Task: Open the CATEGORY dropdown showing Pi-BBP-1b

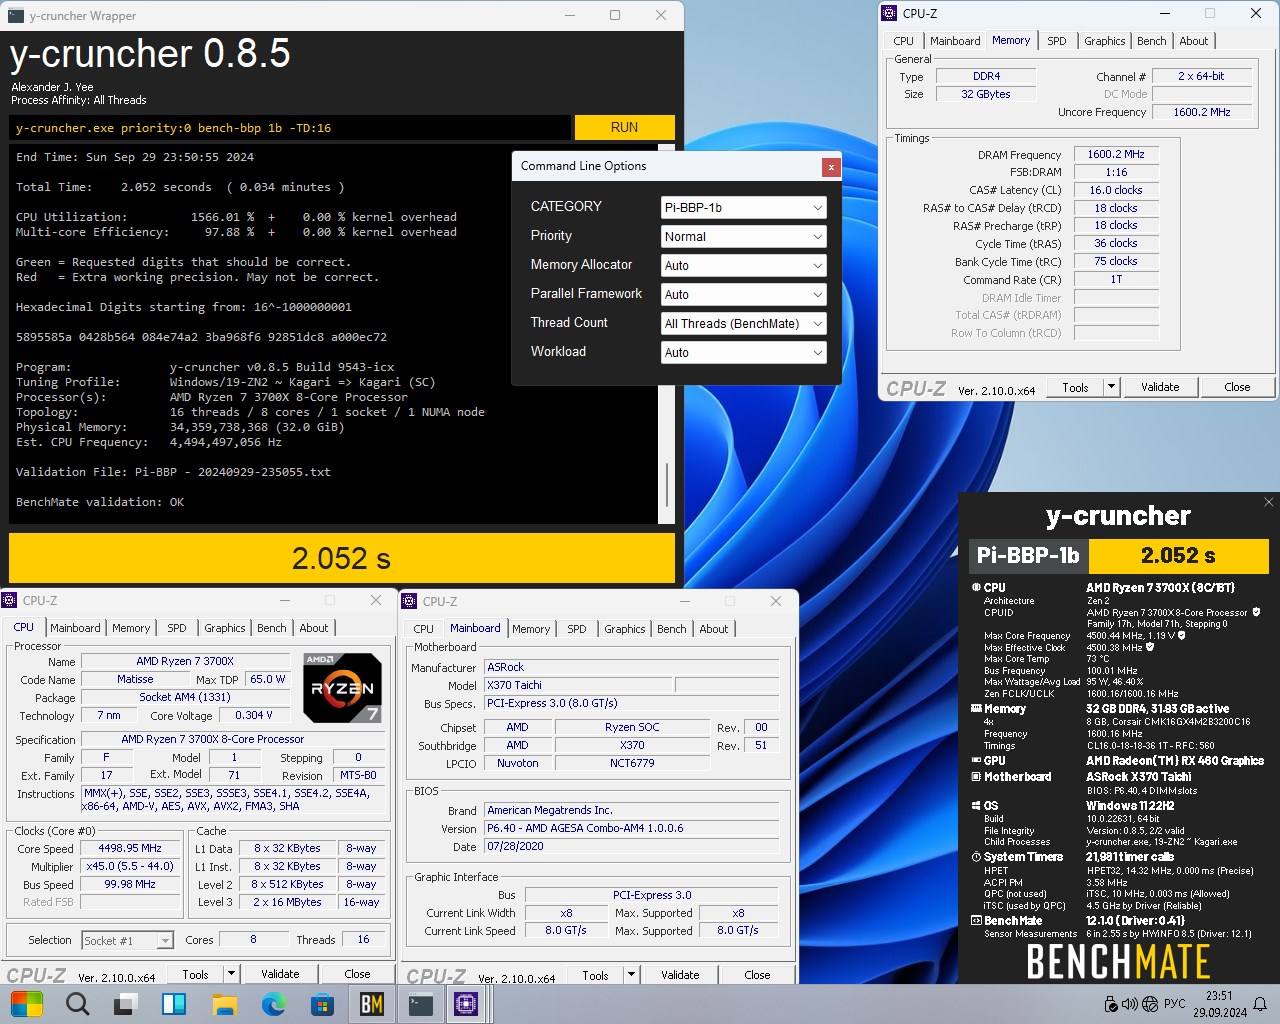Action: click(743, 208)
